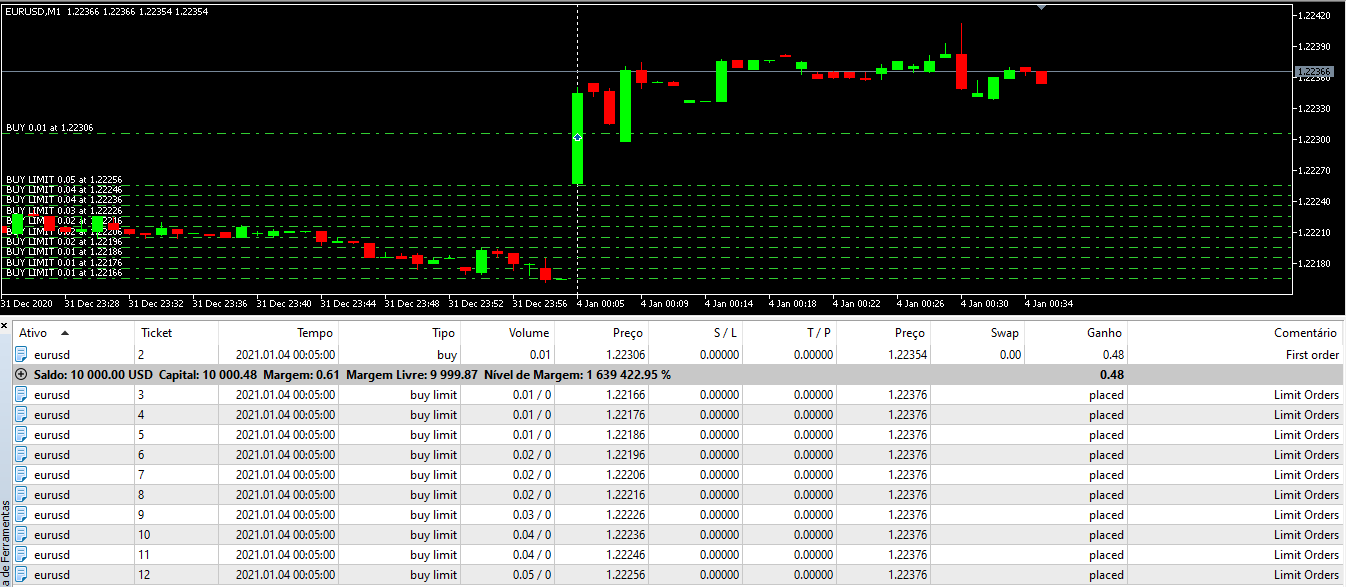The image size is (1346, 587).
Task: Click the order icon for ticket 12
Action: (x=21, y=574)
